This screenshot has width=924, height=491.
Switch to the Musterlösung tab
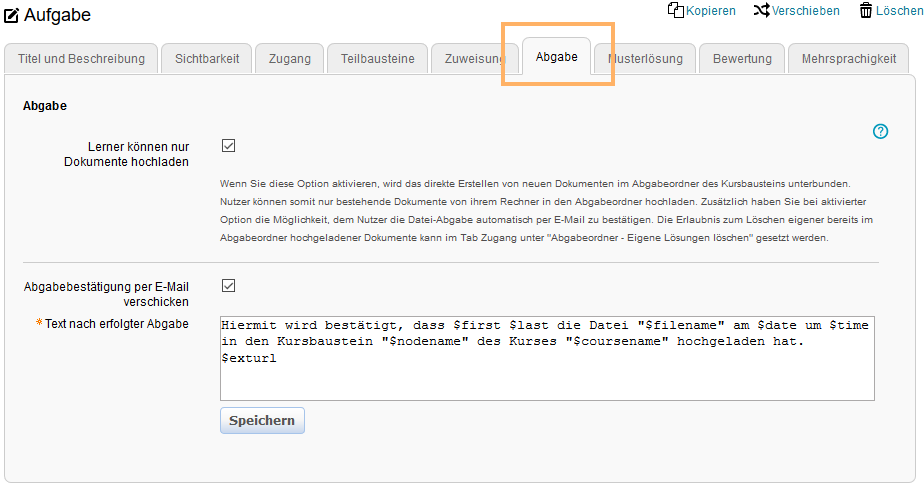(645, 59)
